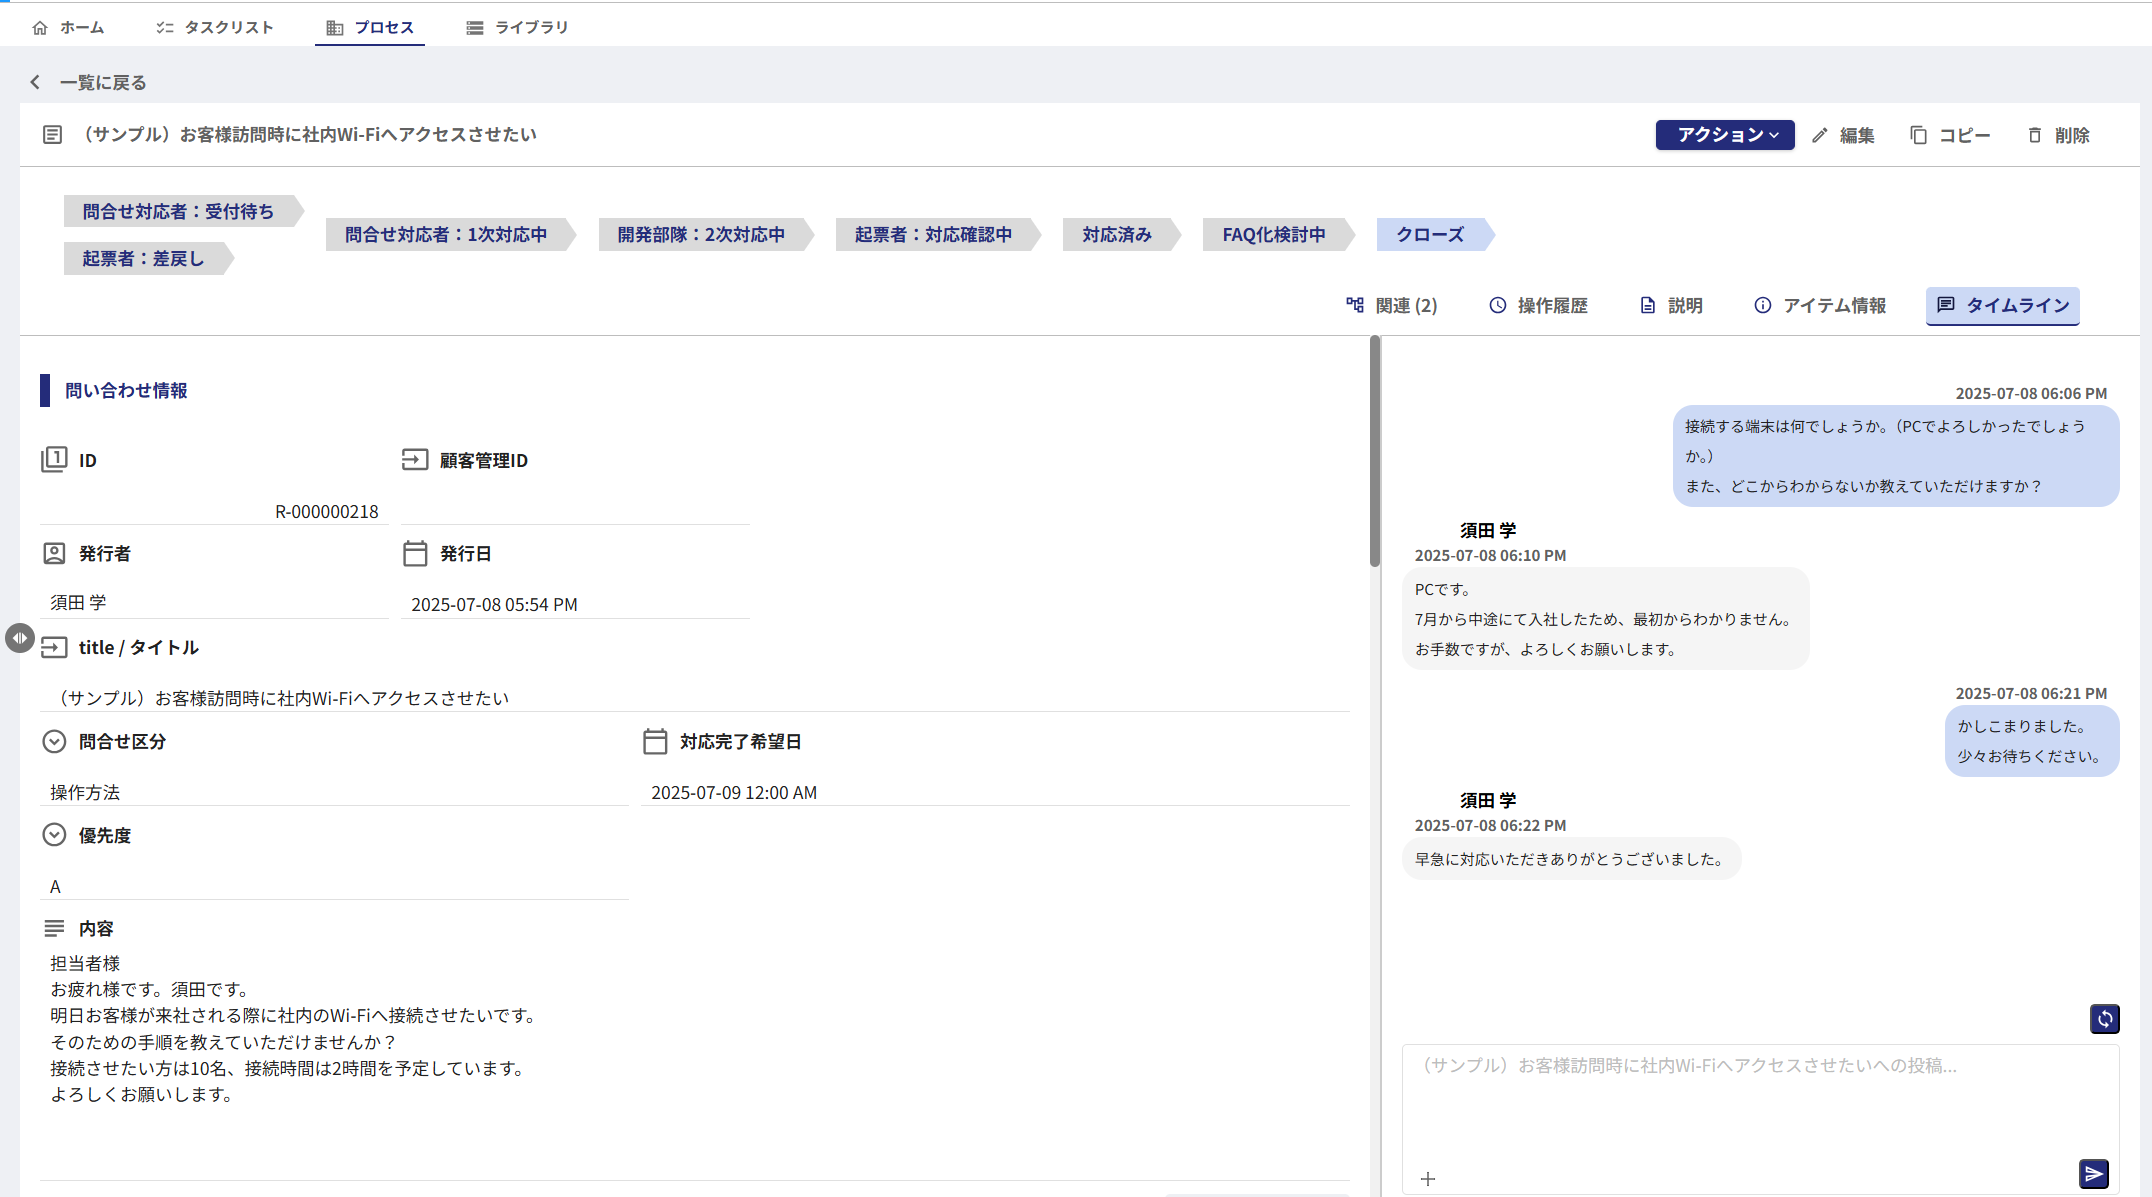Open the アクション dropdown
This screenshot has height=1197, width=2152.
[x=1724, y=135]
